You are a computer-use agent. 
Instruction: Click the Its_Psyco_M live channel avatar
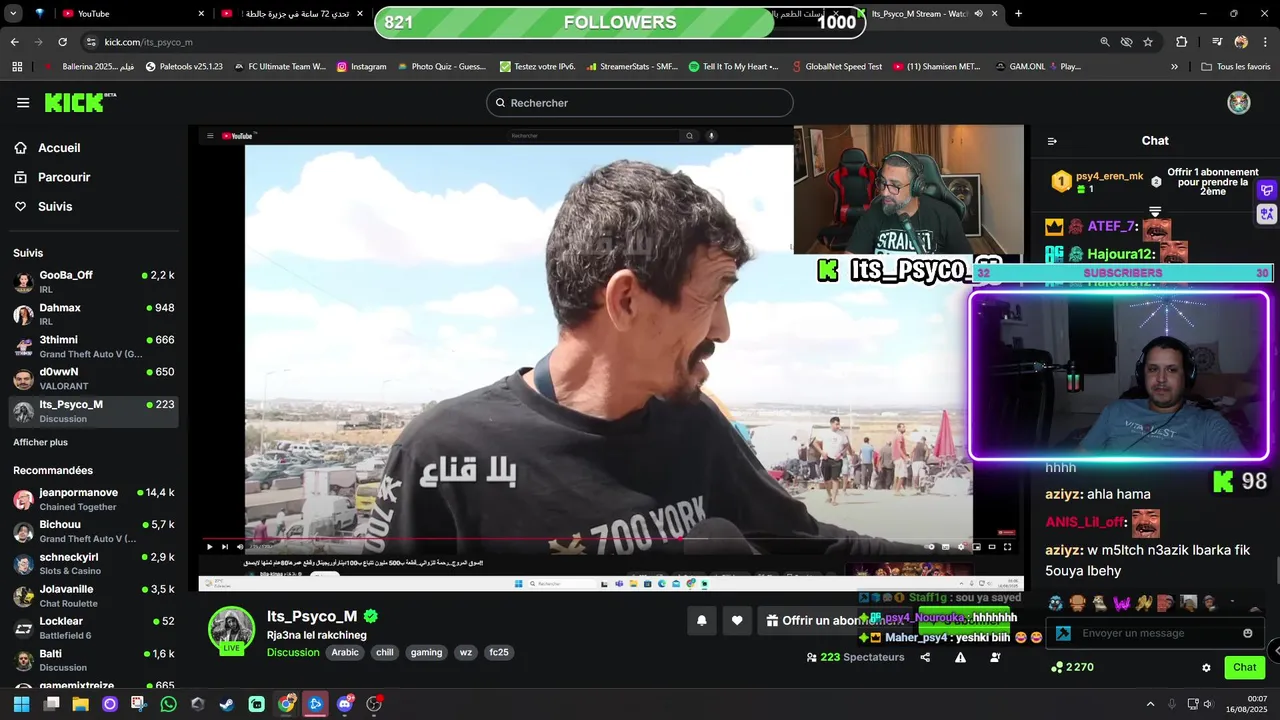pyautogui.click(x=231, y=629)
